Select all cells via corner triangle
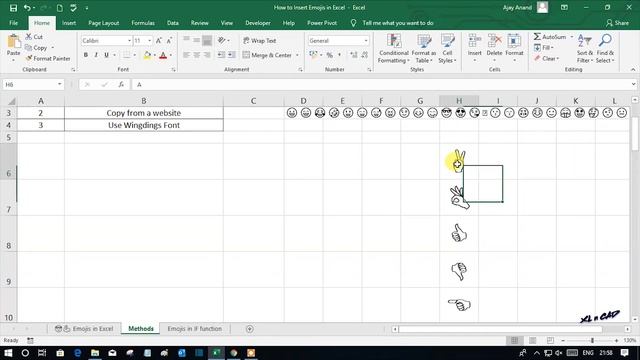This screenshot has width=640, height=360. (x=12, y=101)
